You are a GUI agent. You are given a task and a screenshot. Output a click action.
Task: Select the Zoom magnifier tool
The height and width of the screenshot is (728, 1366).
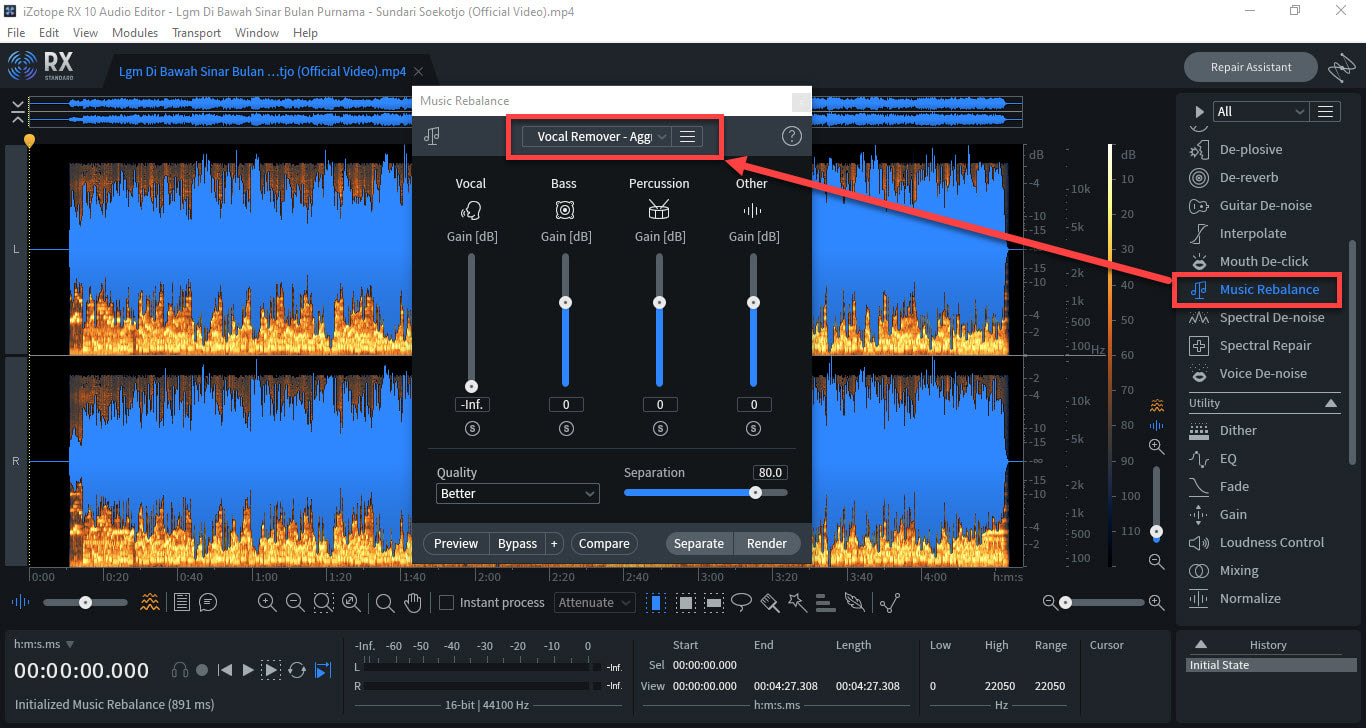click(385, 602)
